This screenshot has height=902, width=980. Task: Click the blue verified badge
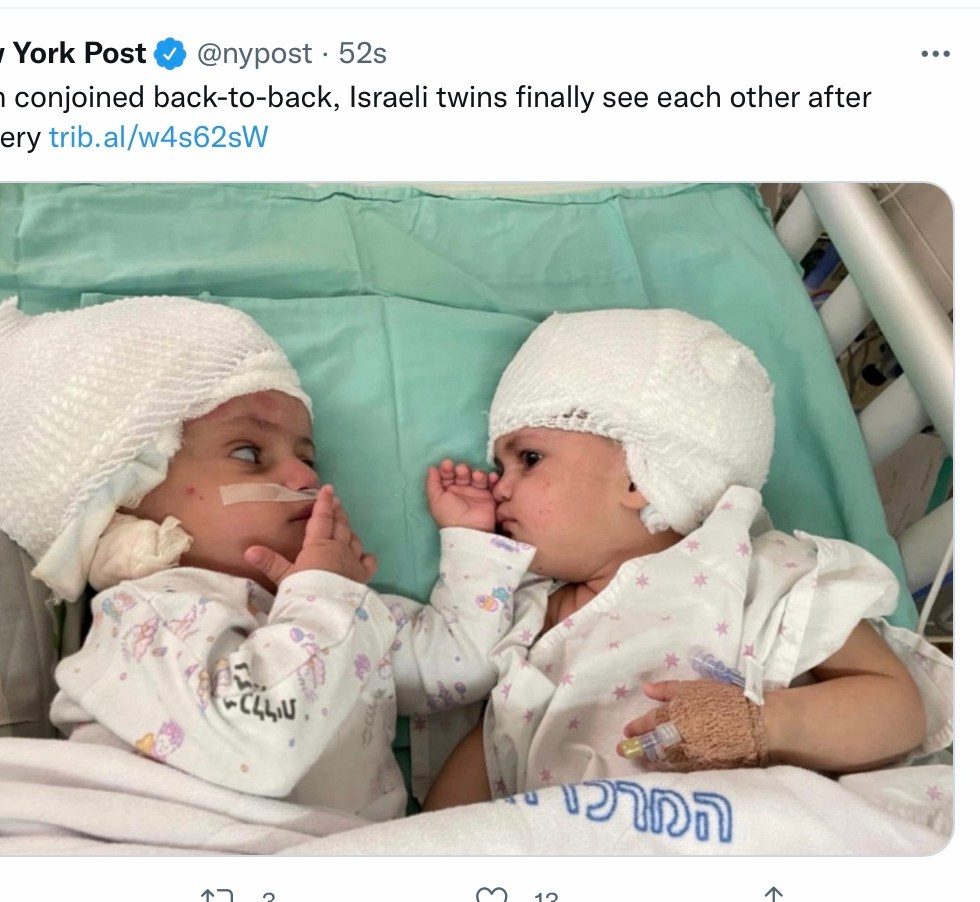click(170, 54)
